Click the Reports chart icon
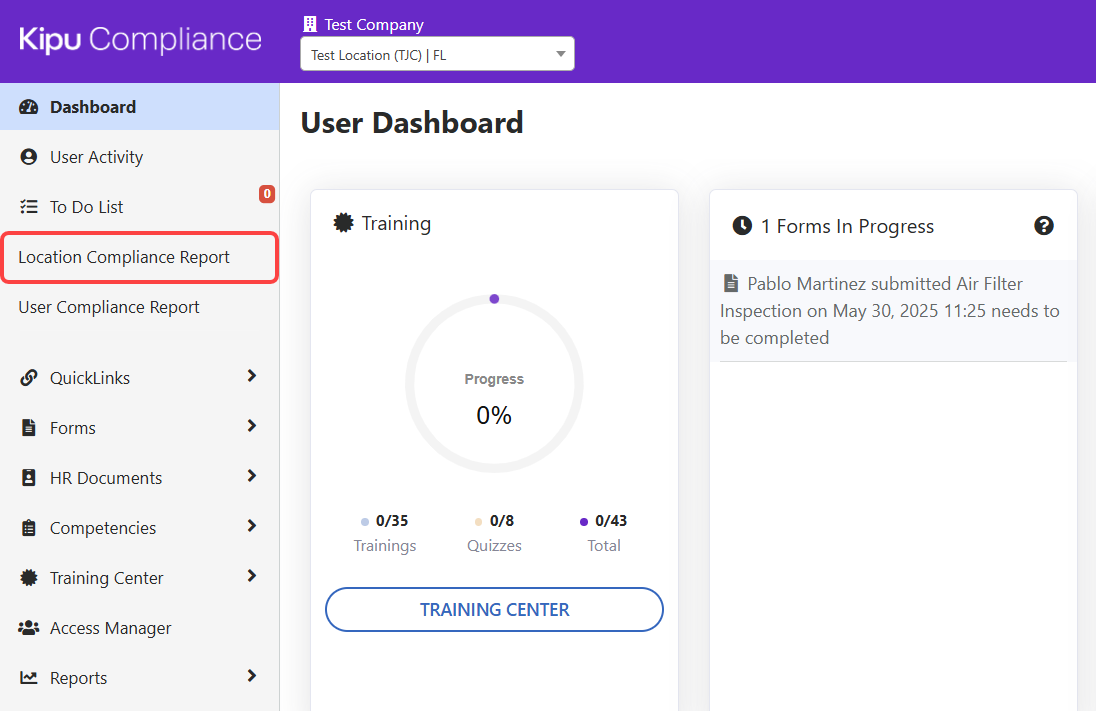This screenshot has width=1096, height=711. (x=29, y=678)
